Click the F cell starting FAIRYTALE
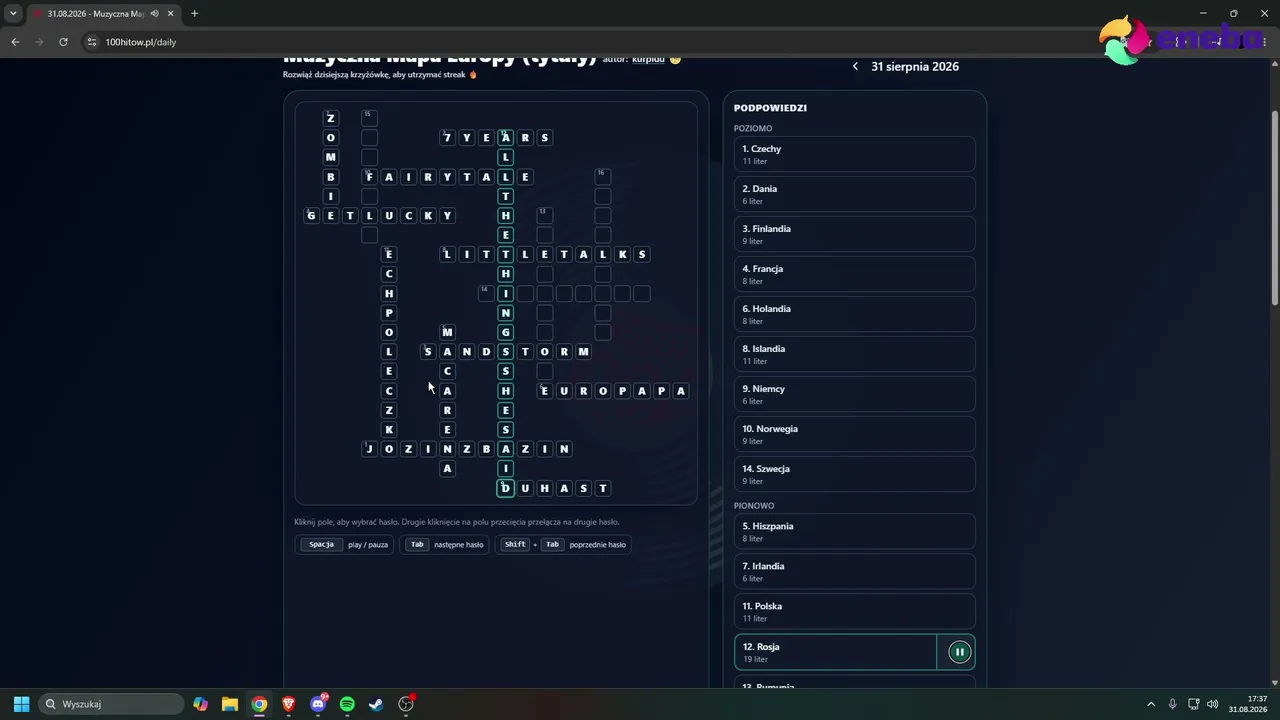The image size is (1280, 720). pos(369,176)
